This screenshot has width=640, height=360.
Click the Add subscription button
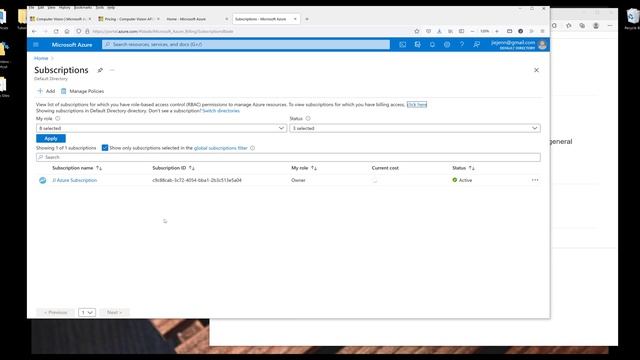46,91
